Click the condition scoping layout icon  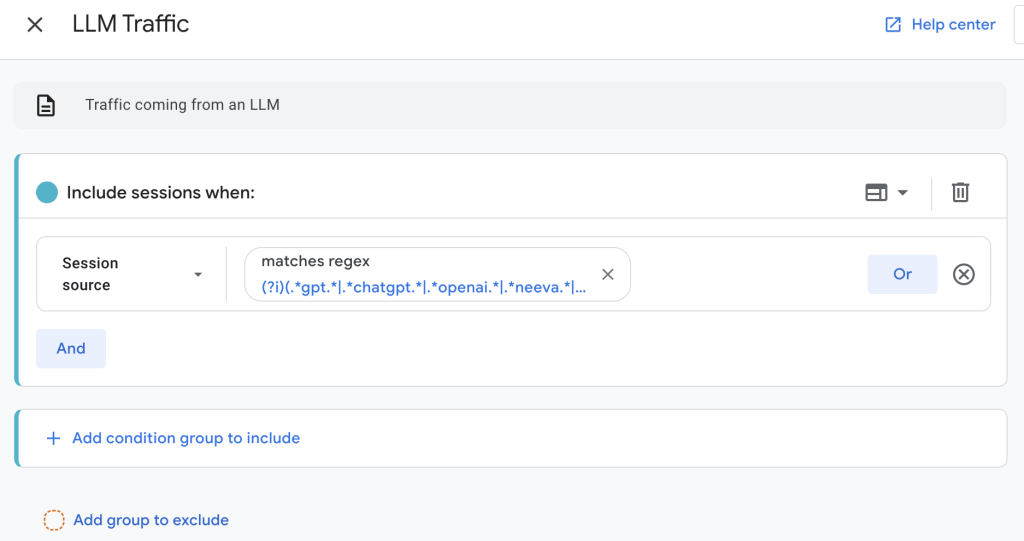[x=876, y=192]
